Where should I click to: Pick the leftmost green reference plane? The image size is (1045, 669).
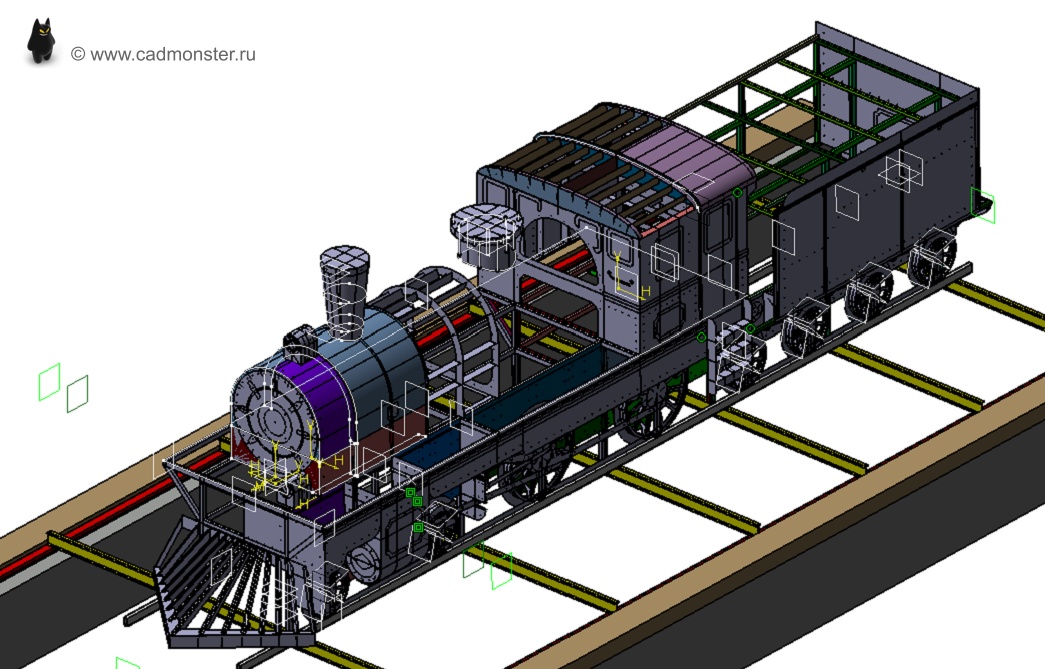point(49,382)
